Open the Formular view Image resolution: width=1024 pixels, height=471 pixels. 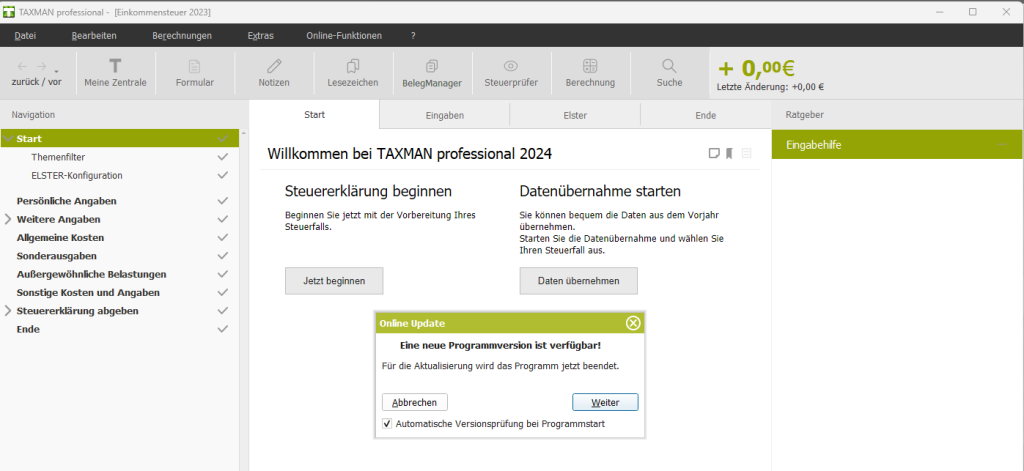[195, 73]
